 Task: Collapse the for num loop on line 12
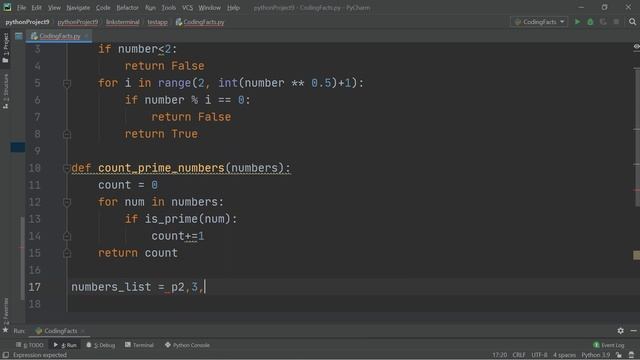pyautogui.click(x=67, y=202)
